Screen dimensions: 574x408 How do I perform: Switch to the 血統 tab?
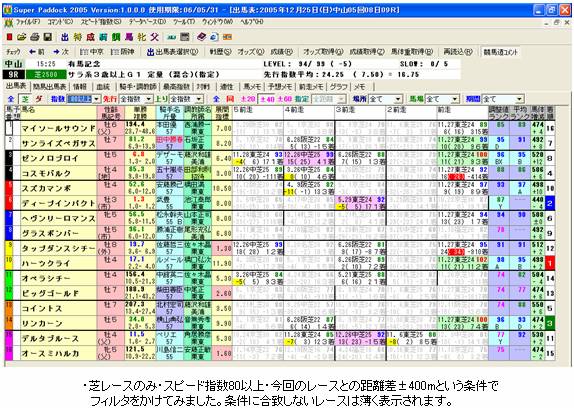pos(103,87)
